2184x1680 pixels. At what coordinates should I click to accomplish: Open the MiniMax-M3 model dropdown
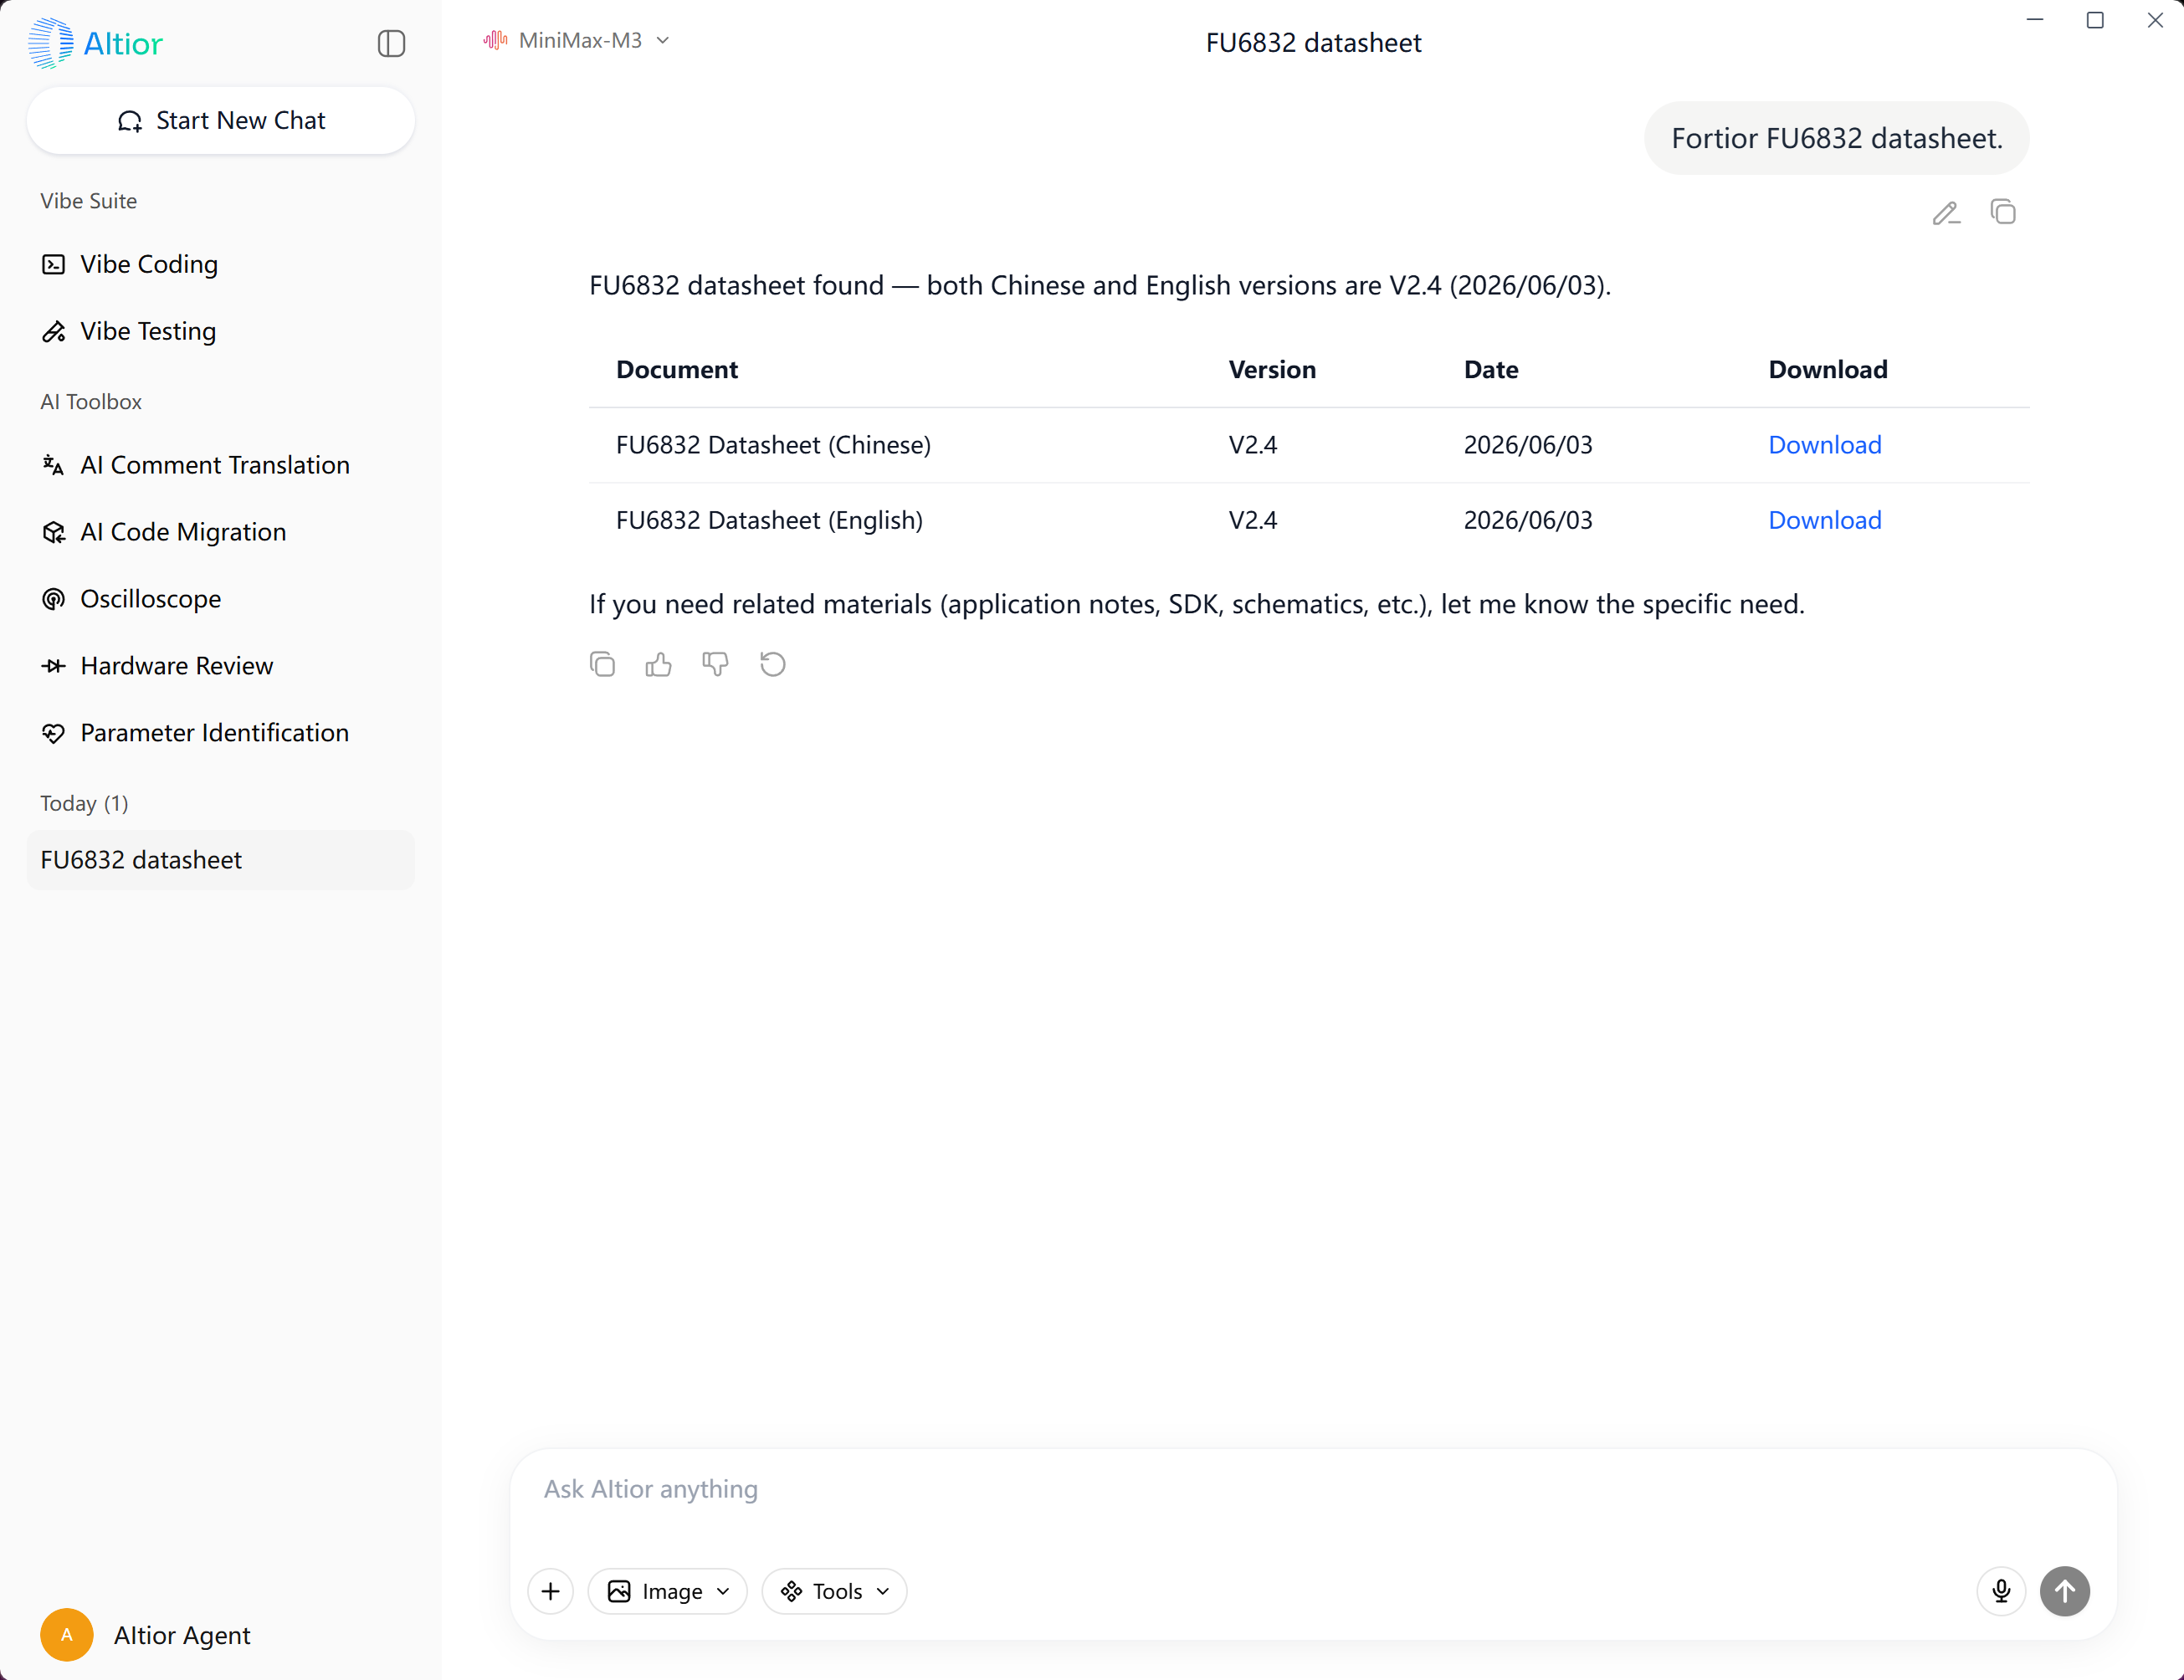[577, 40]
